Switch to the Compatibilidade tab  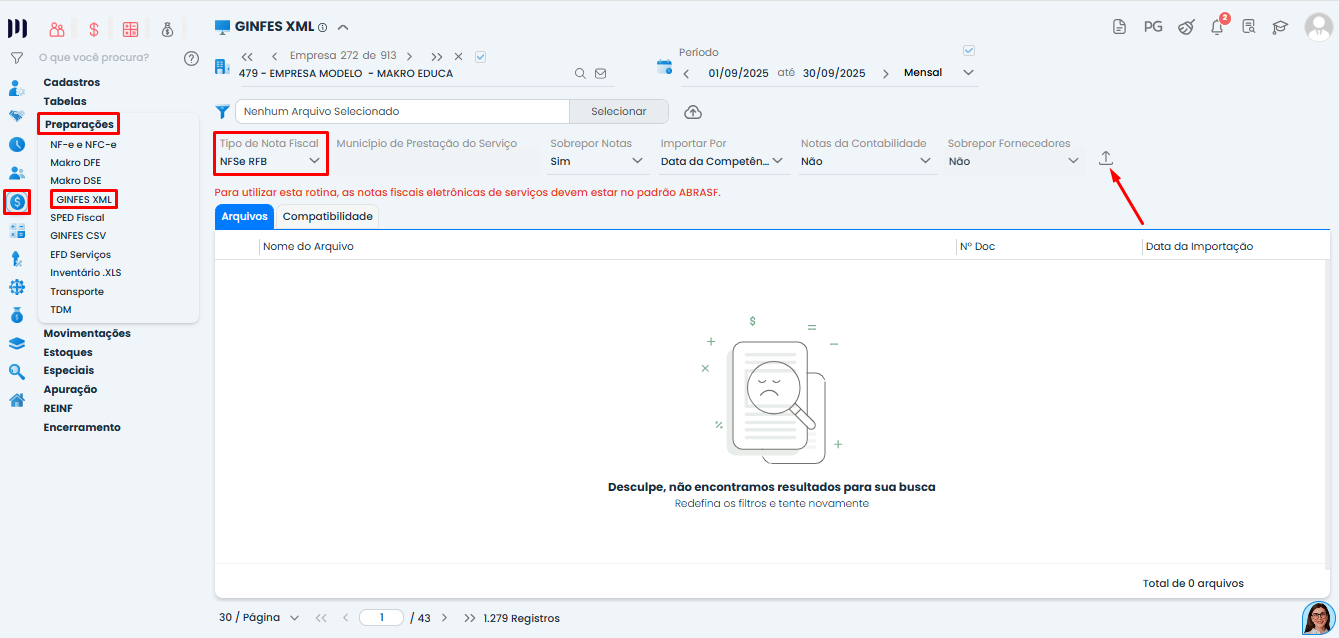click(x=330, y=216)
